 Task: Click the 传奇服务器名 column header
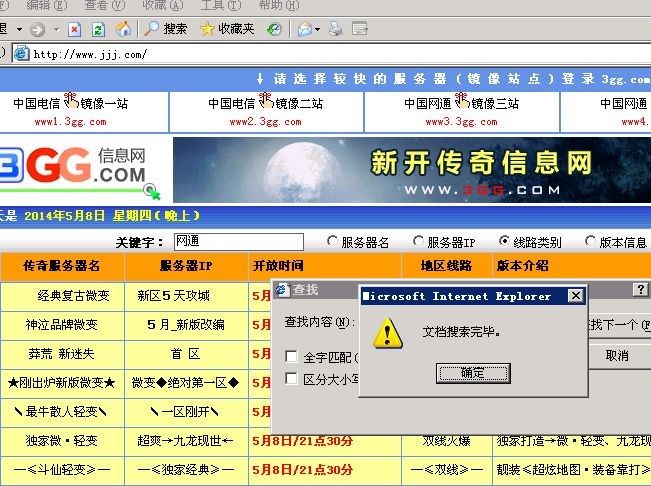pos(62,266)
